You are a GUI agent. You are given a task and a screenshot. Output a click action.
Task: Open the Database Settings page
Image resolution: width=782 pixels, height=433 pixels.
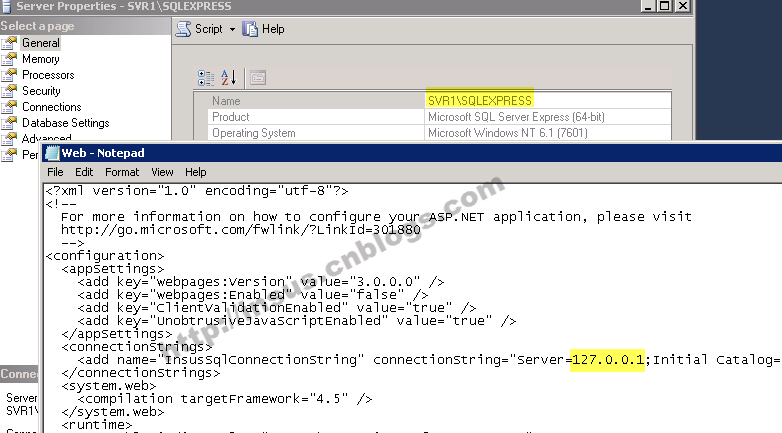pyautogui.click(x=65, y=123)
